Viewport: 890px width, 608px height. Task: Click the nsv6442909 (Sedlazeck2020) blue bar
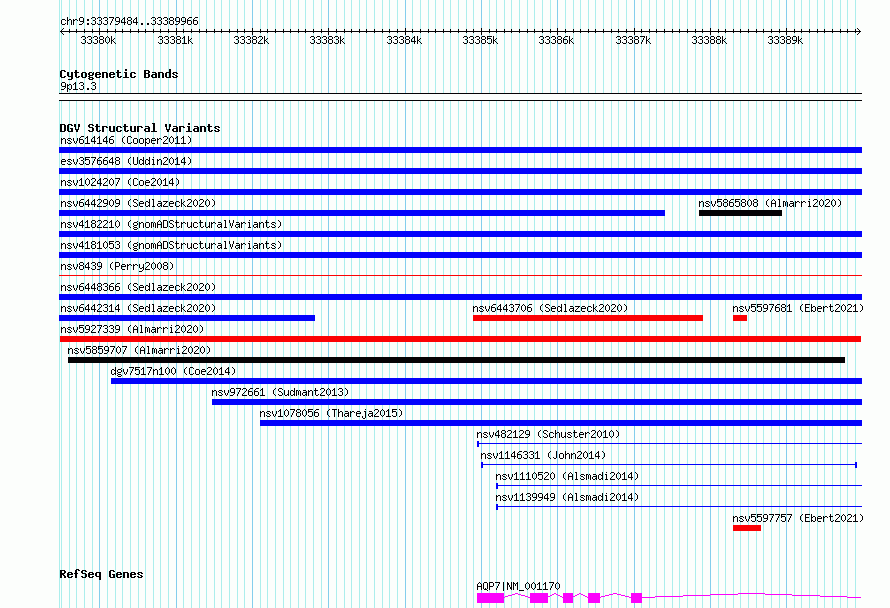pyautogui.click(x=362, y=213)
